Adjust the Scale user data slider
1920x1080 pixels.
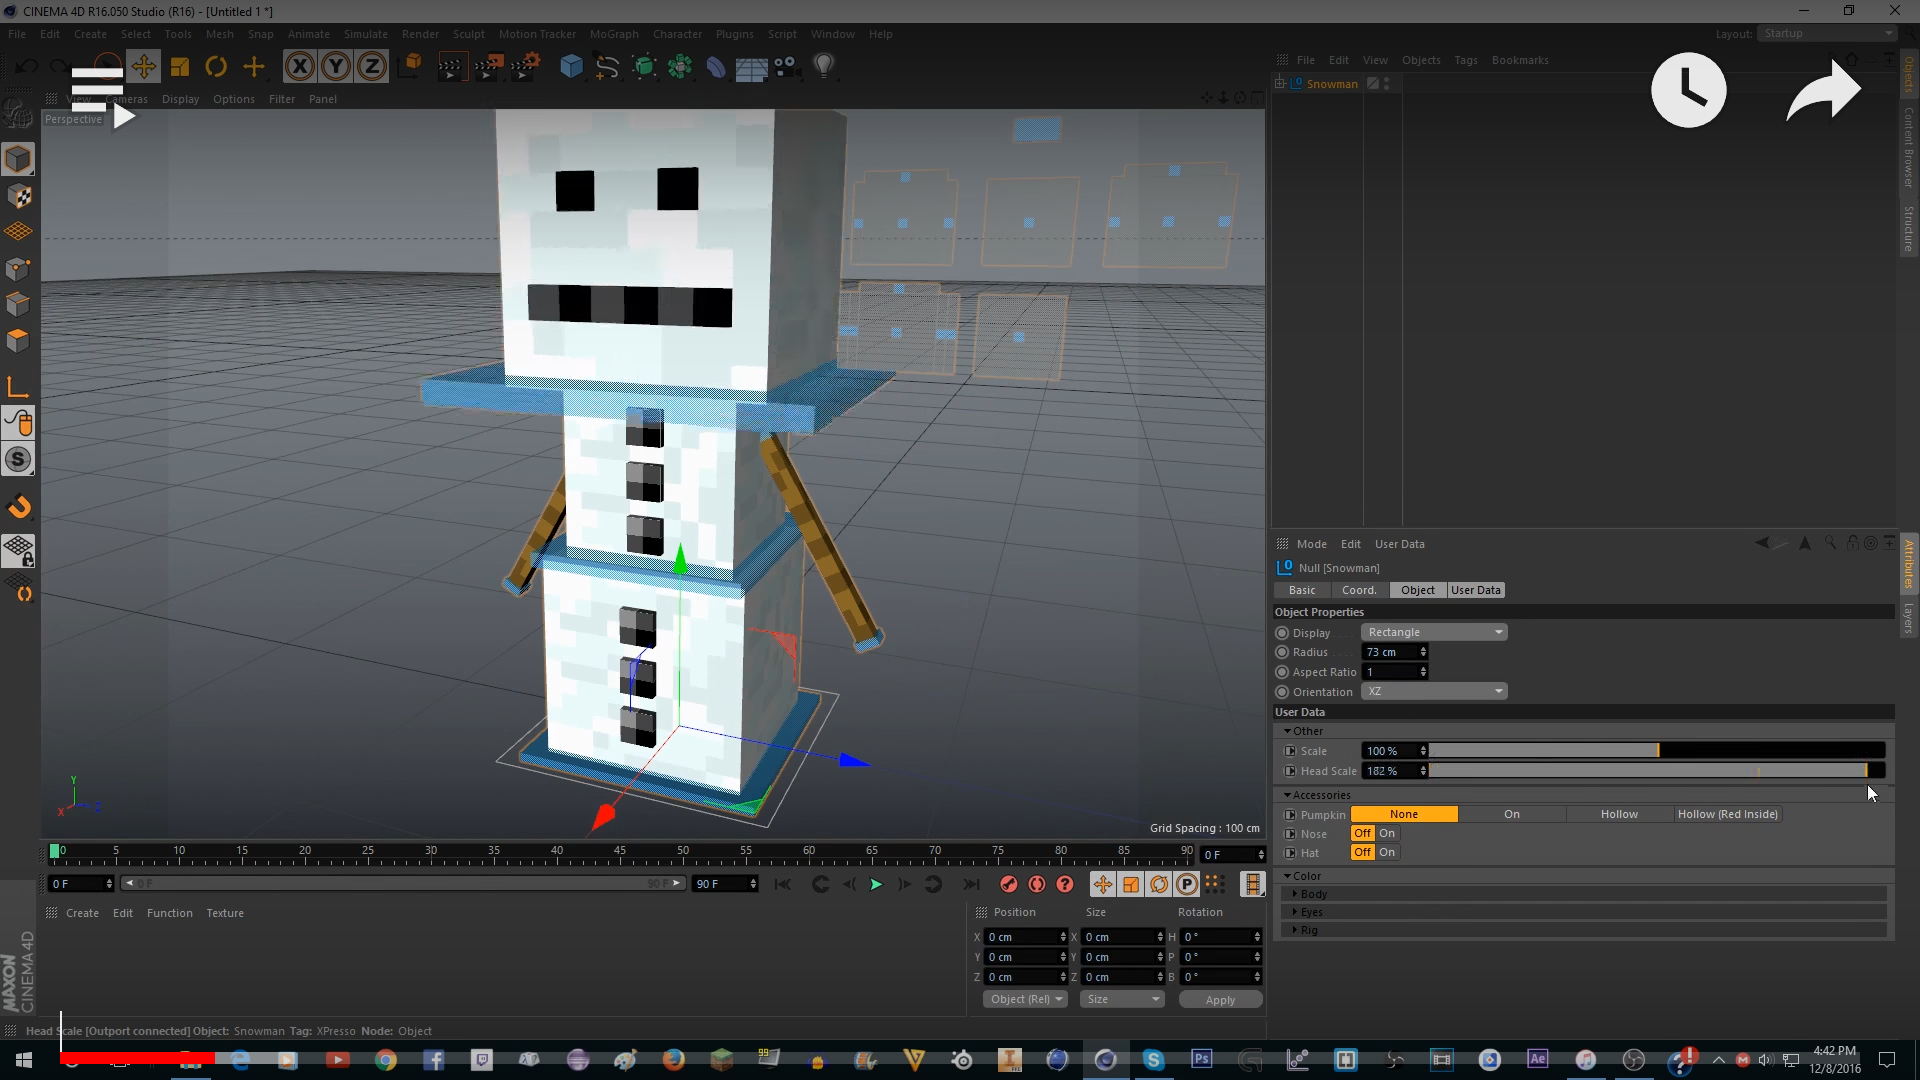point(1657,751)
